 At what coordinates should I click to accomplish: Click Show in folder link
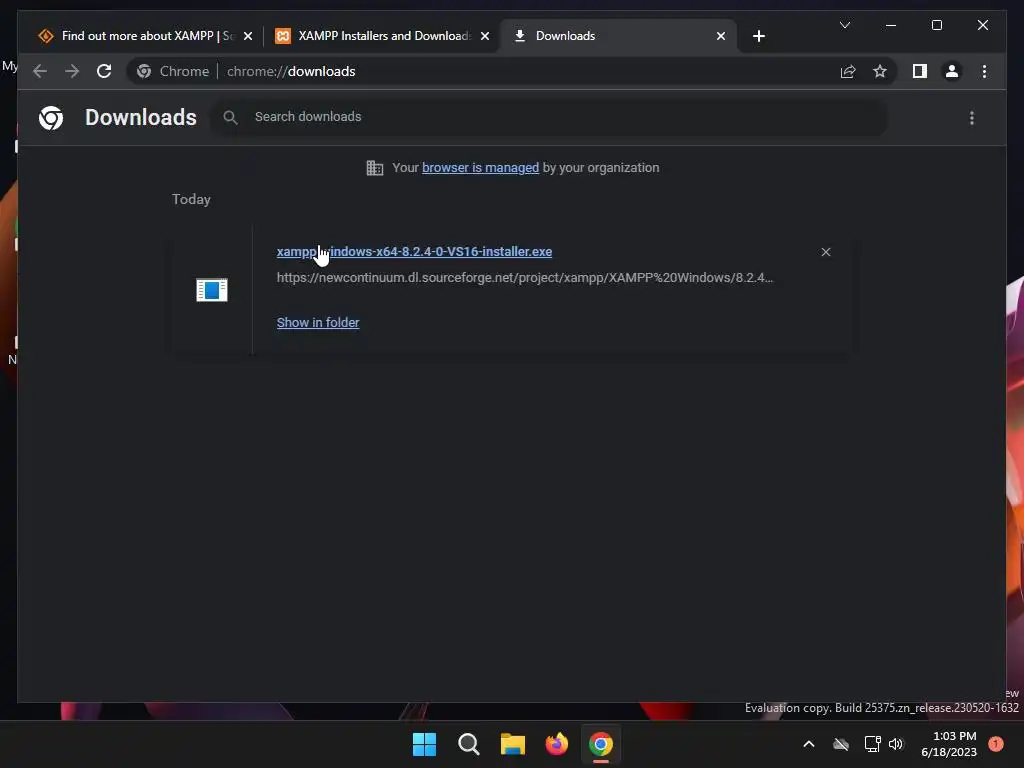coord(318,323)
